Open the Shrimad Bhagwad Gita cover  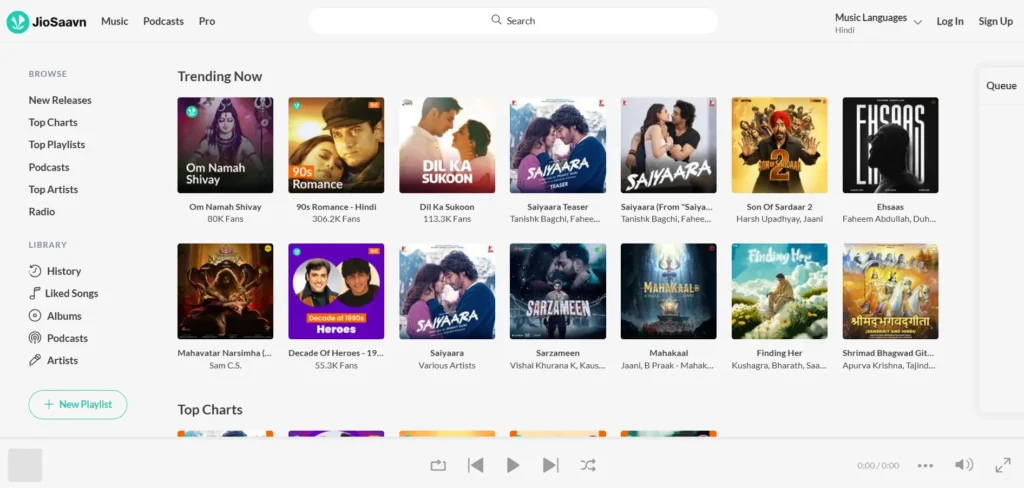point(891,291)
